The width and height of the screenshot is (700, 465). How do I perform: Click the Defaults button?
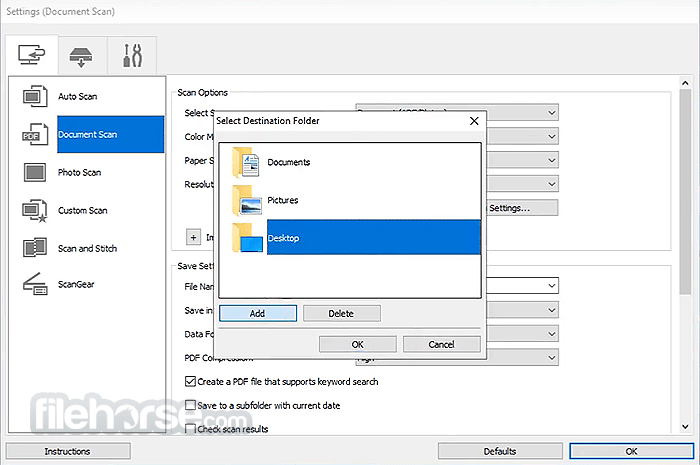click(500, 451)
